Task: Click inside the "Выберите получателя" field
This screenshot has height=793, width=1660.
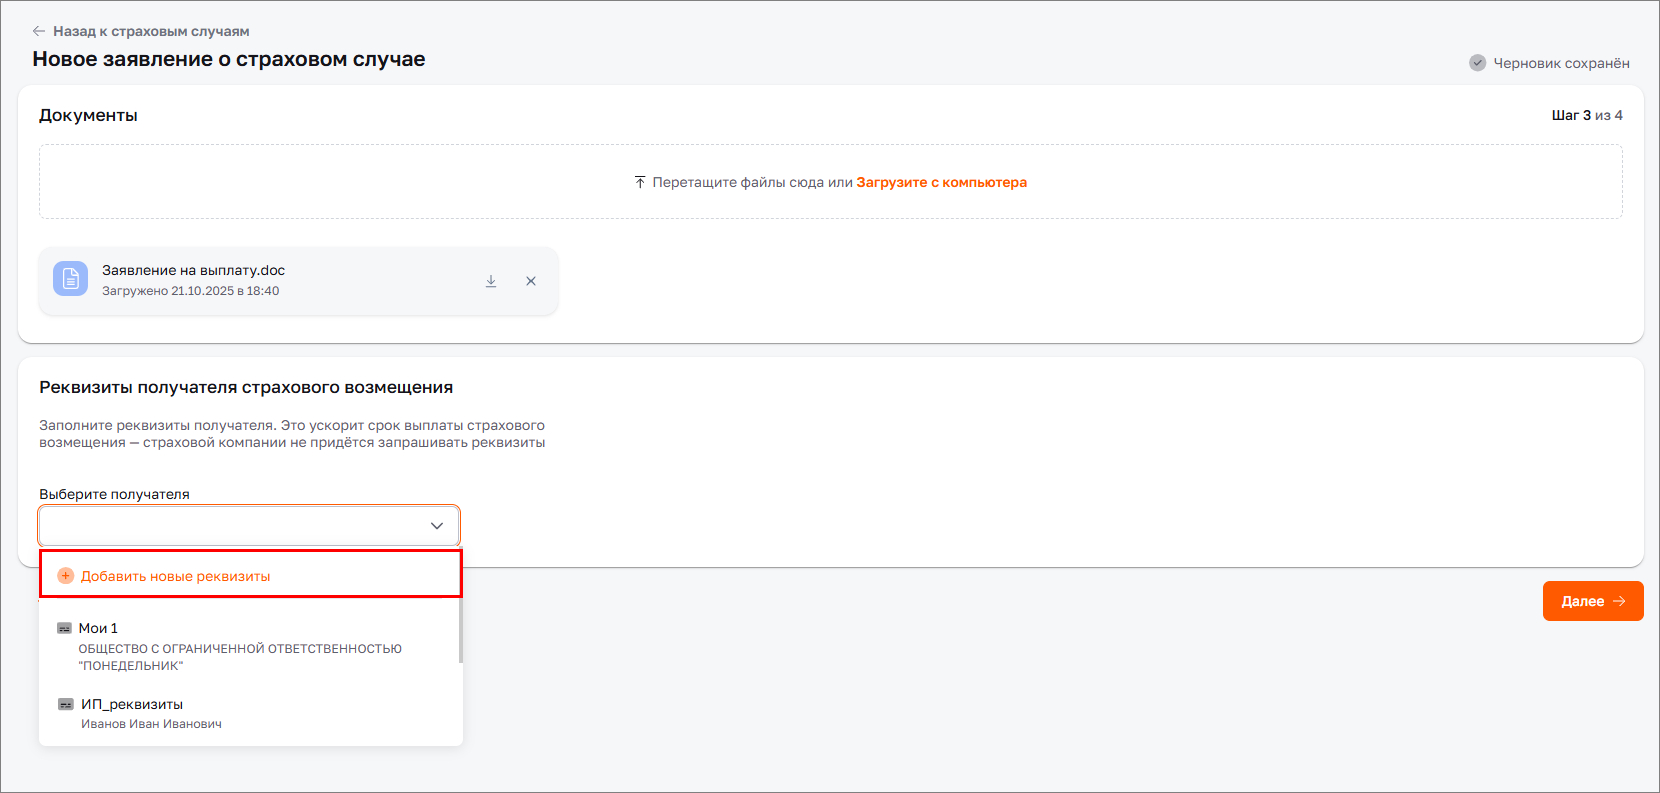Action: [x=230, y=526]
